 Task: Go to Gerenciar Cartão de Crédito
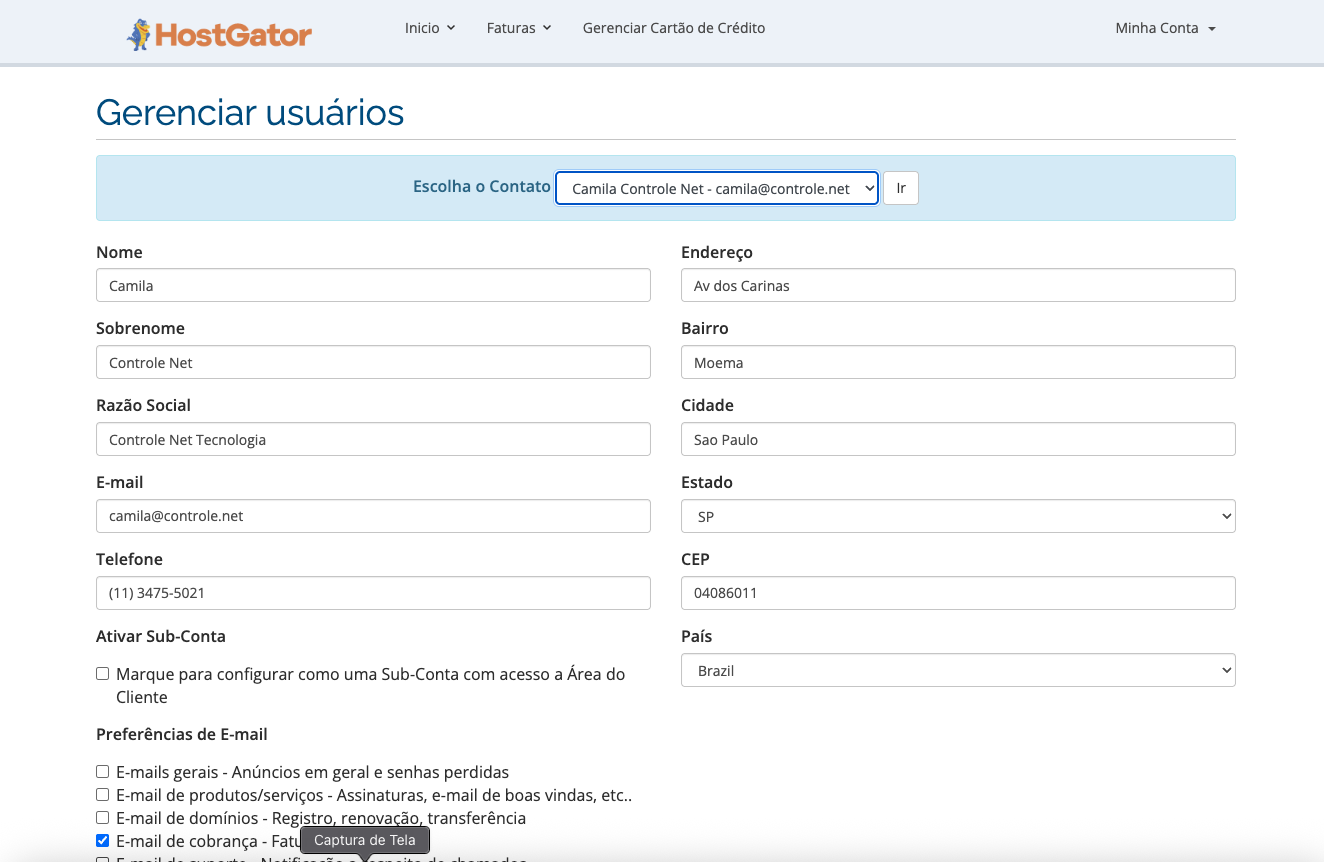674,28
